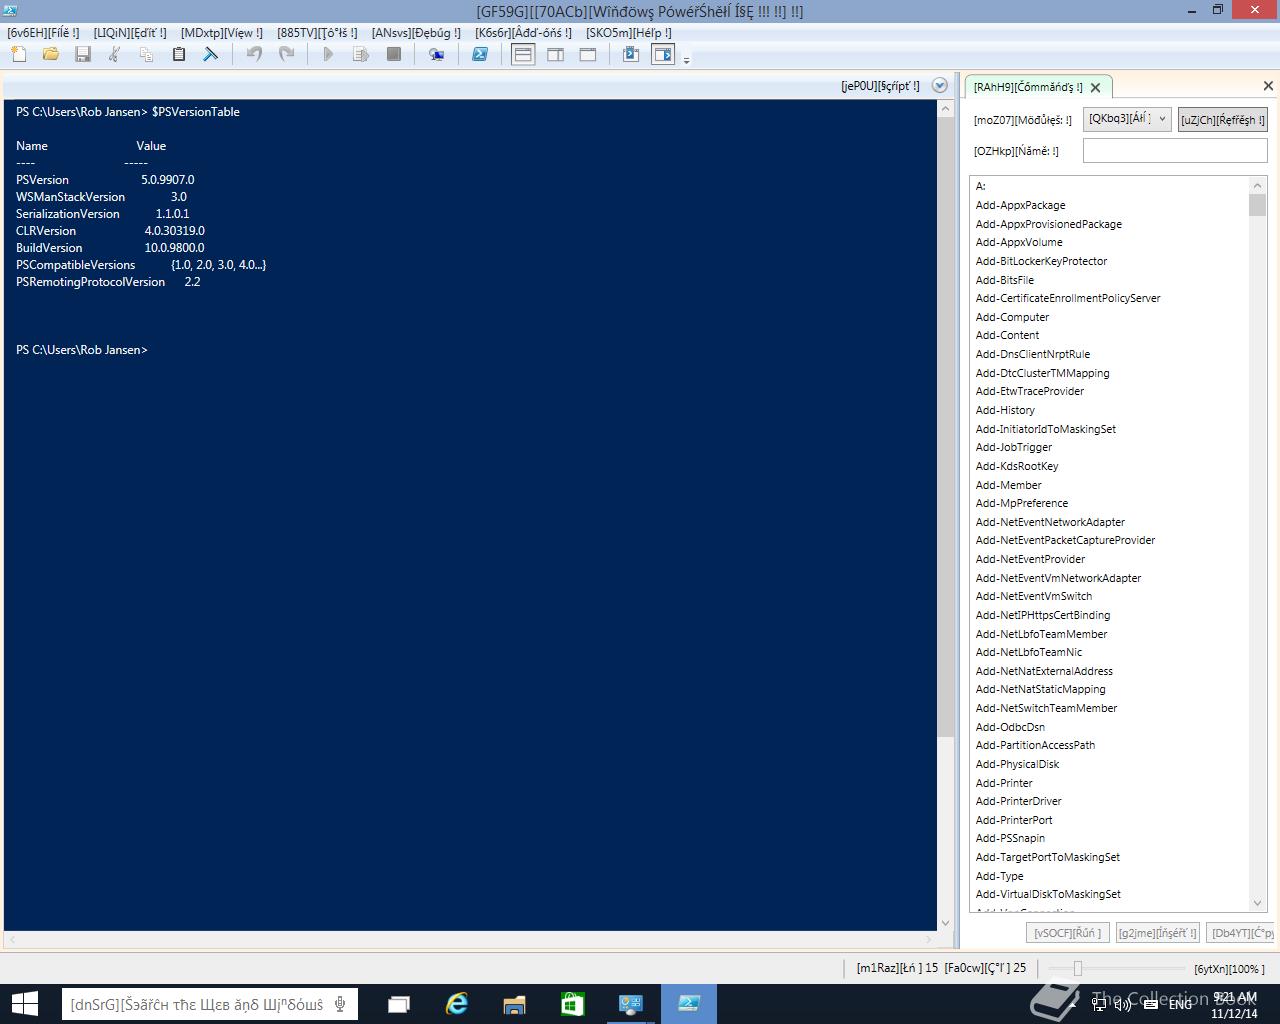Close the Commands tab with its X

1096,87
